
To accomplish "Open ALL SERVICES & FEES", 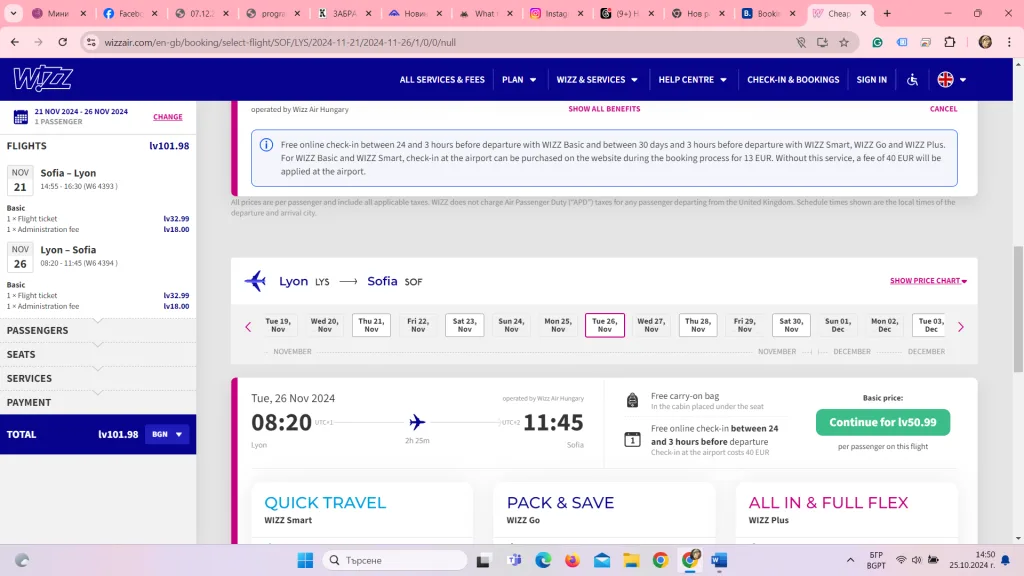I will pos(442,80).
